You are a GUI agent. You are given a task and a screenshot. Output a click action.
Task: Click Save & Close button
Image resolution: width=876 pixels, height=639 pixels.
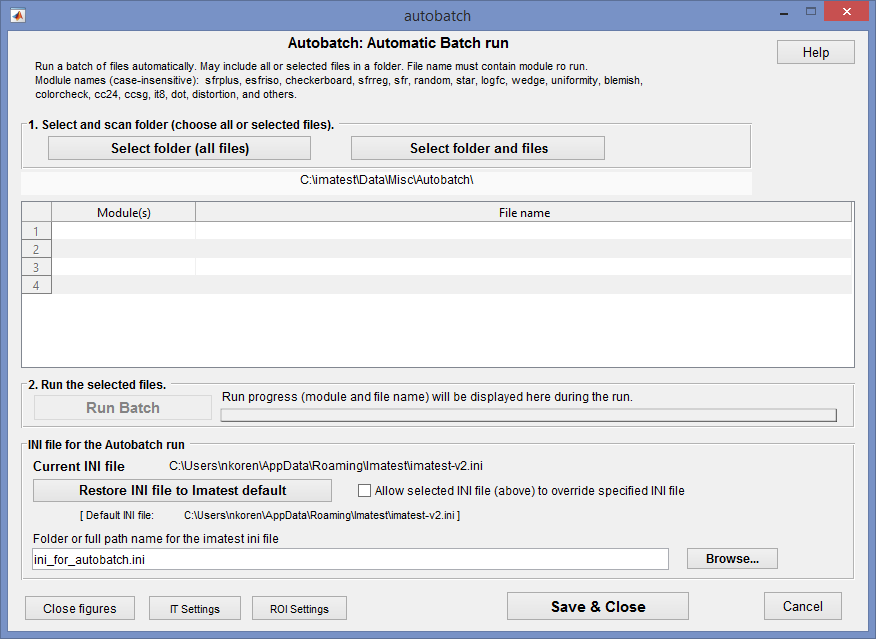coord(598,607)
